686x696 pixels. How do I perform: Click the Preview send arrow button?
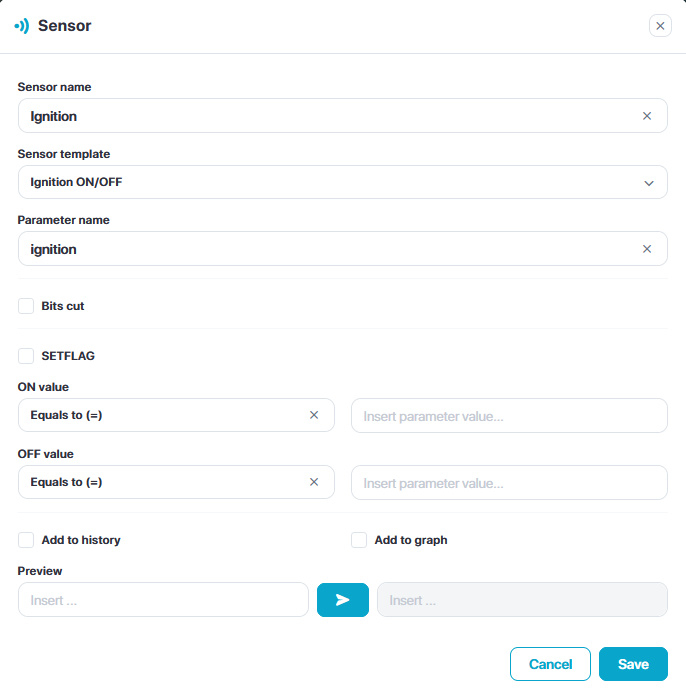(343, 600)
